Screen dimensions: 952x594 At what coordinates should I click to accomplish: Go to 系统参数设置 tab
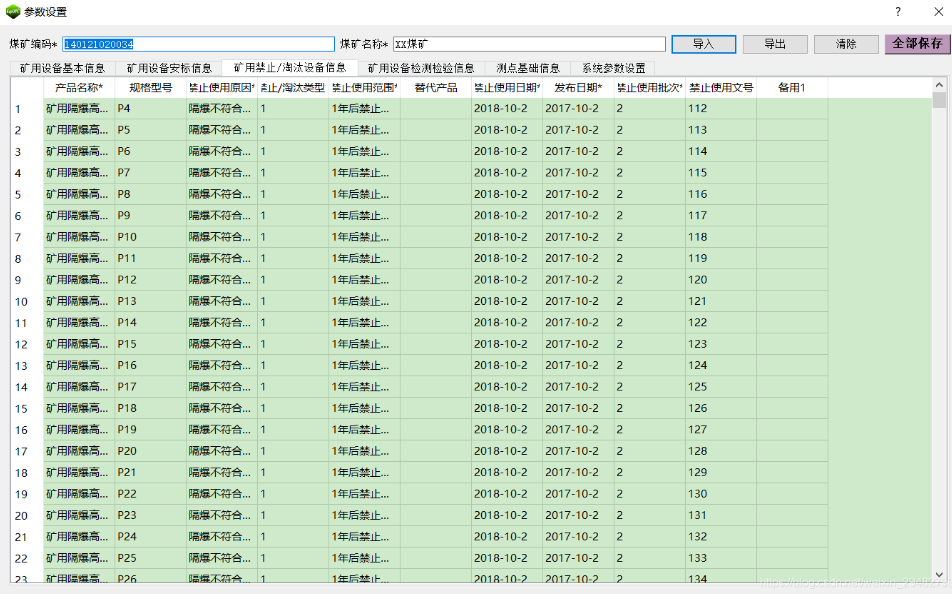coord(613,69)
